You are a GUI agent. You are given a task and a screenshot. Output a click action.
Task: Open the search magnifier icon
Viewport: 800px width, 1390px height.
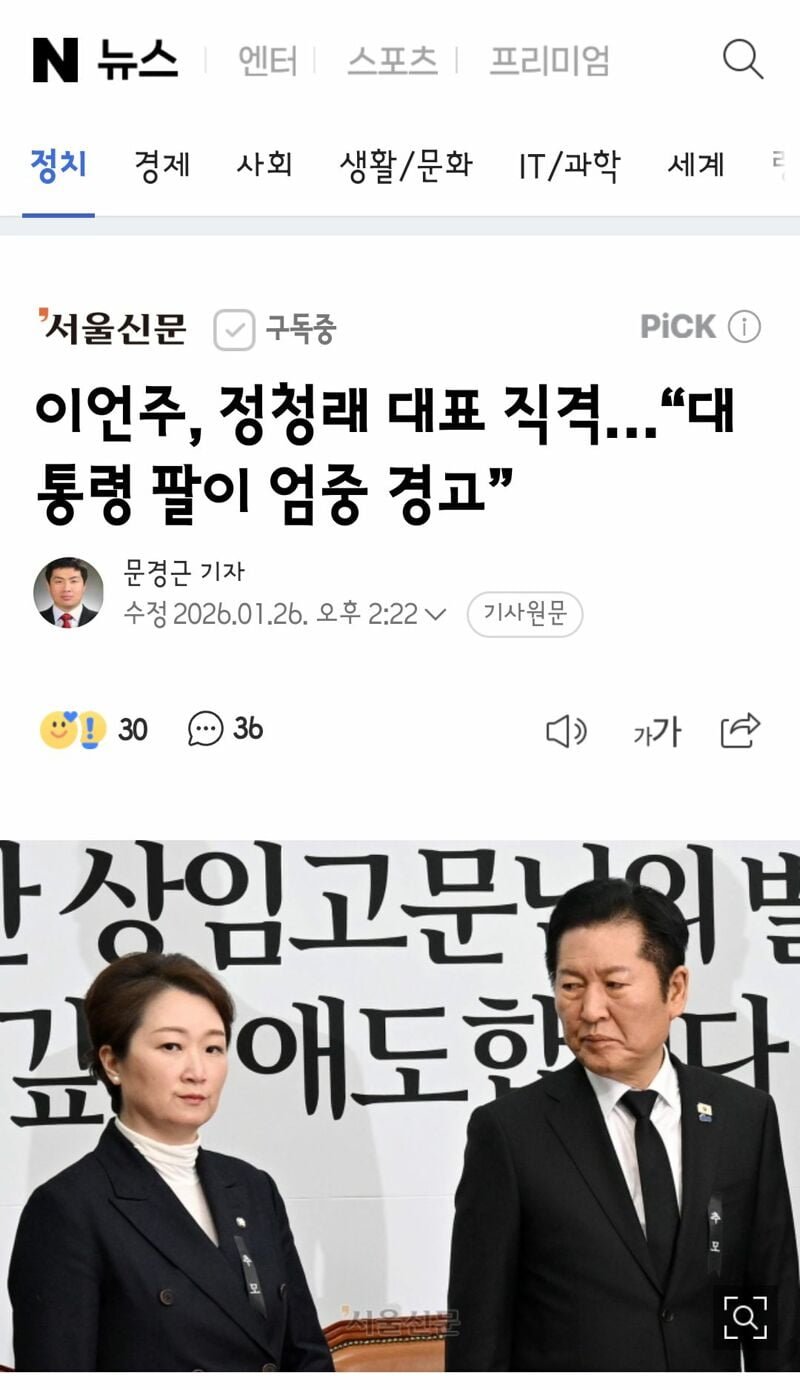[743, 60]
